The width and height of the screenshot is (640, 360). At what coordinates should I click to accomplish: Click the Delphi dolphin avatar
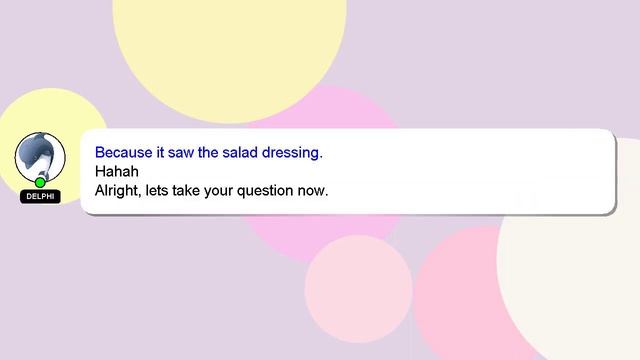(40, 157)
